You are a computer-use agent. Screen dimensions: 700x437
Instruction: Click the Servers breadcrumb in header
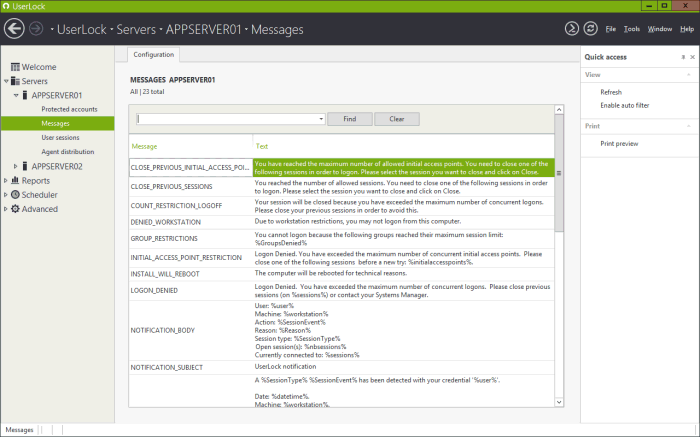click(x=136, y=29)
